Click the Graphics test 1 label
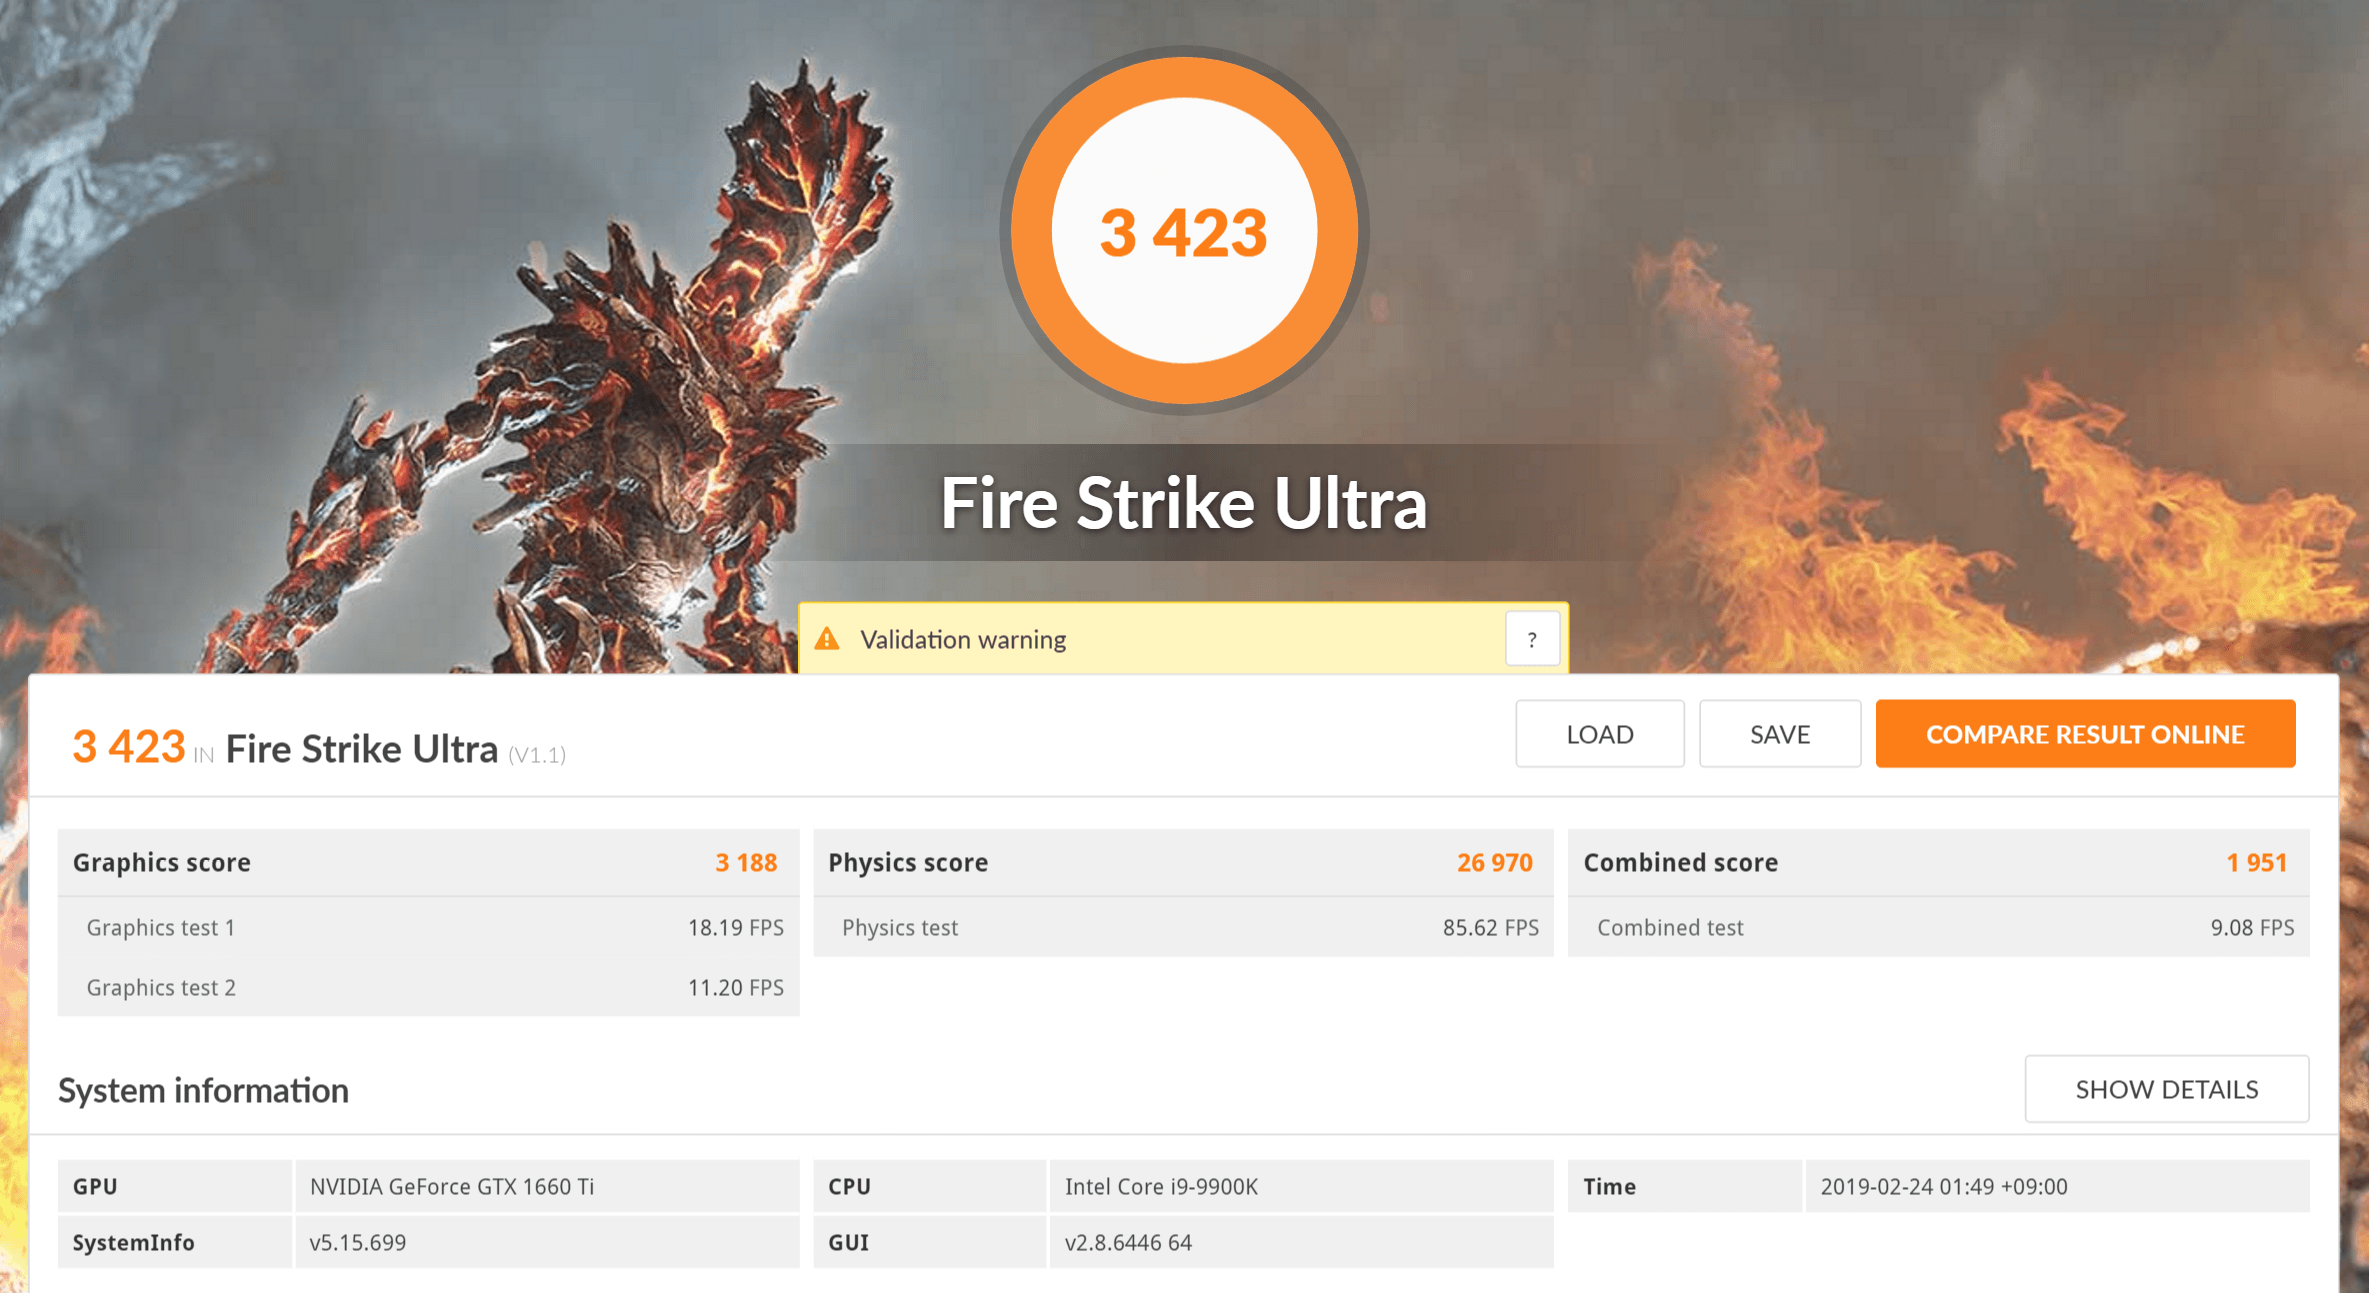The width and height of the screenshot is (2369, 1293). click(161, 928)
